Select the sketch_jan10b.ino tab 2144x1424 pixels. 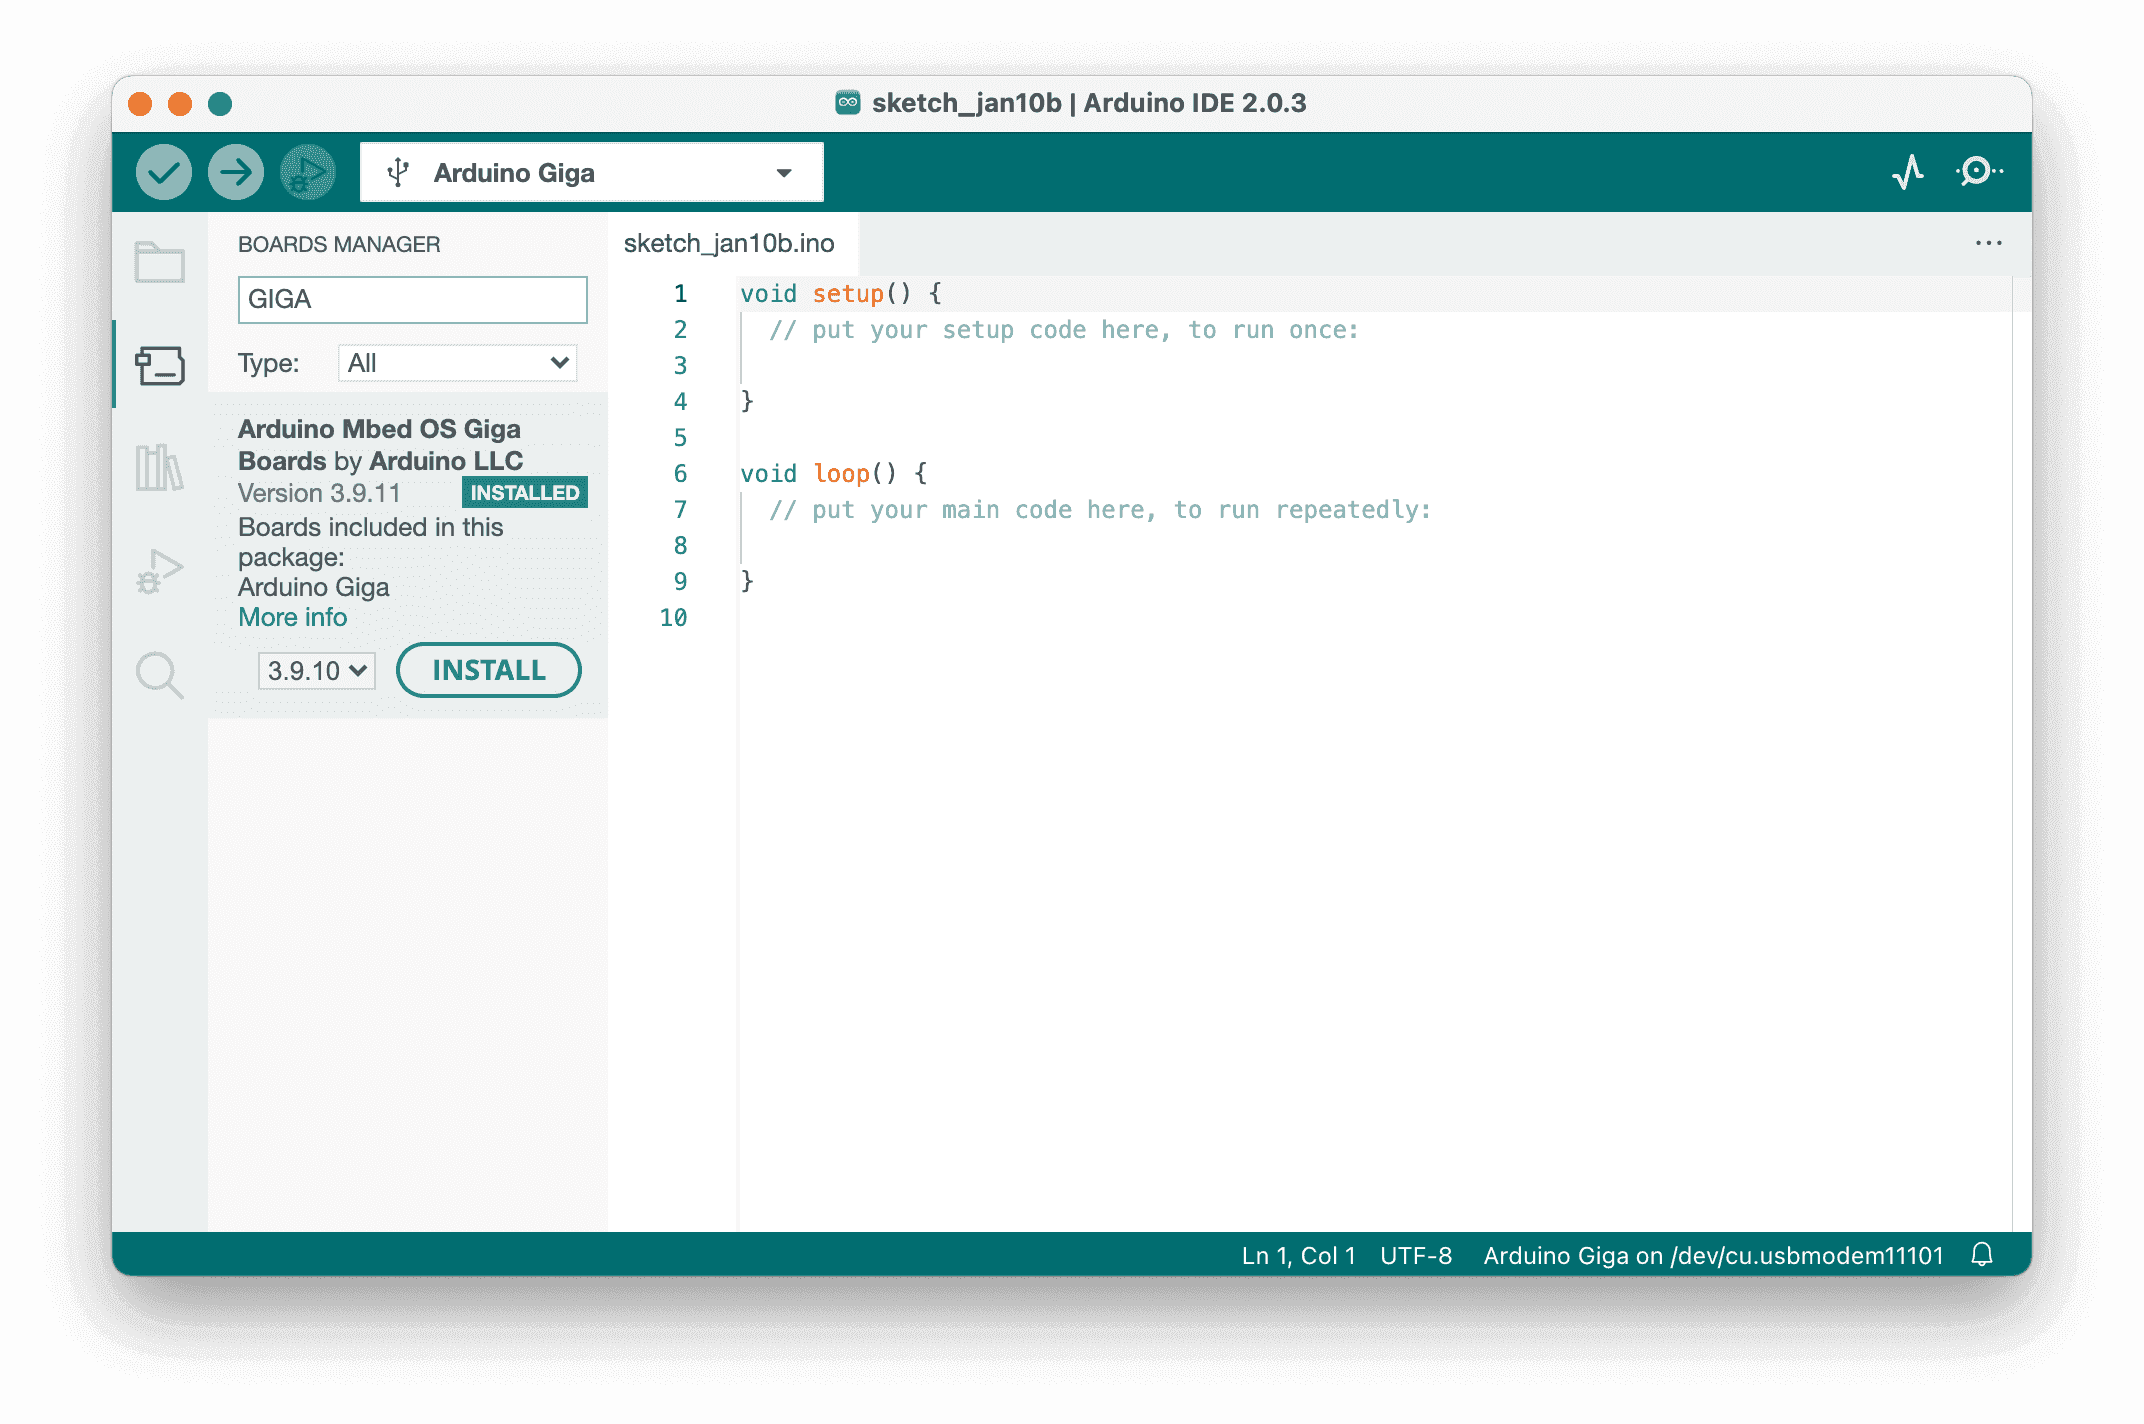click(x=729, y=244)
